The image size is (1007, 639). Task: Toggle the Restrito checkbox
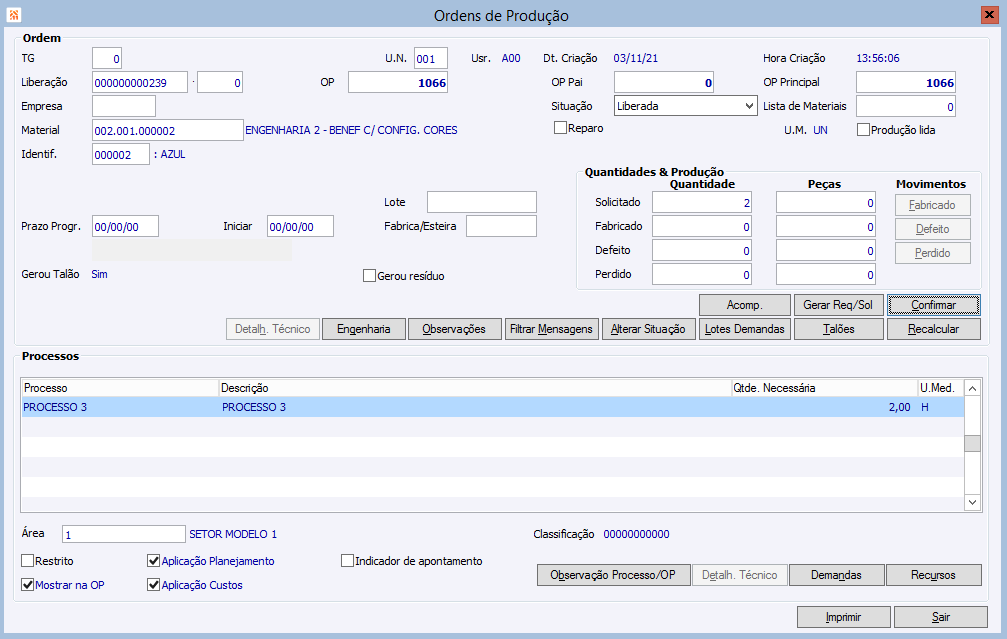pos(28,561)
